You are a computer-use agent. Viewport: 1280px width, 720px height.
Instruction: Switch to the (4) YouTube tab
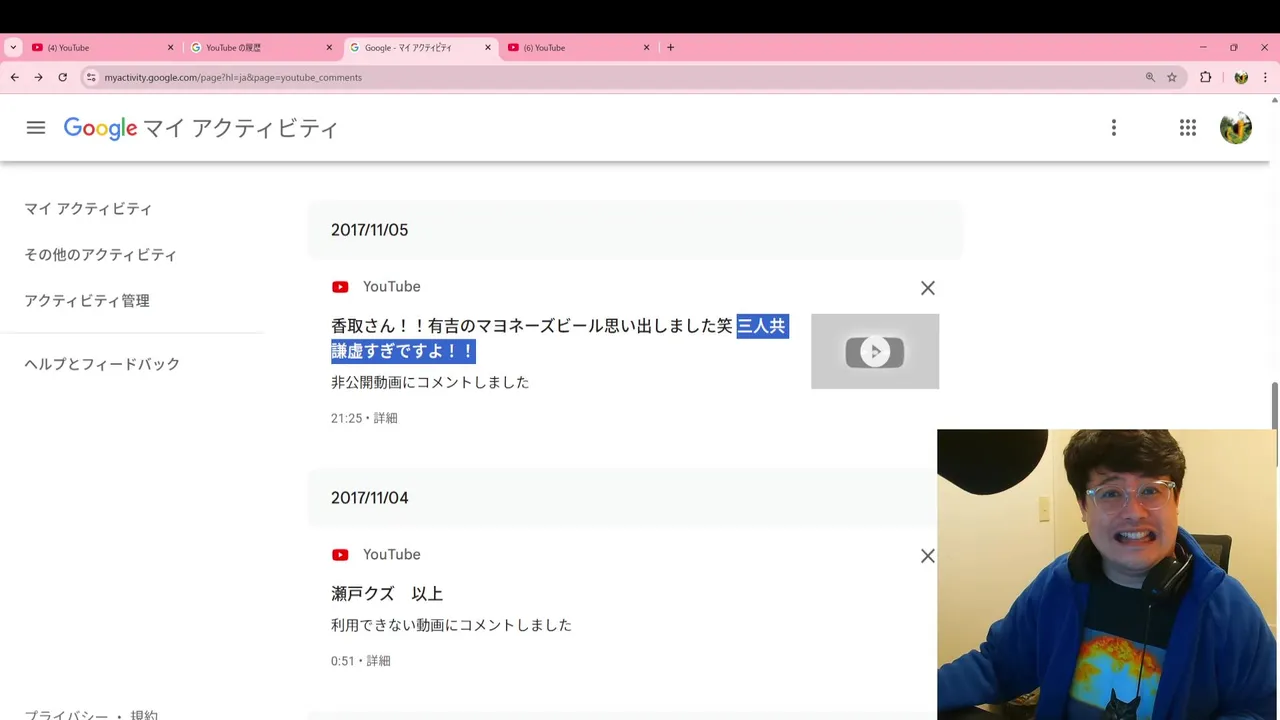click(100, 47)
